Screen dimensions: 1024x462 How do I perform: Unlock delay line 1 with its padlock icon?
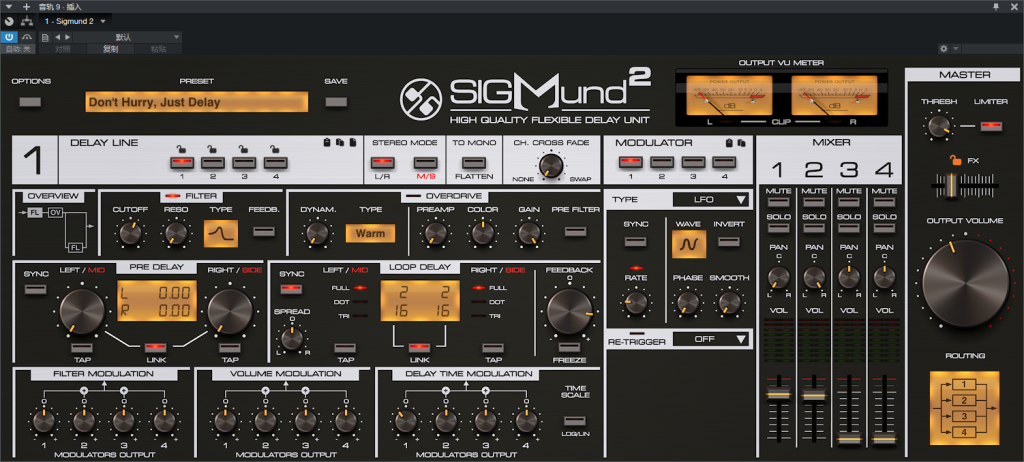coord(180,150)
